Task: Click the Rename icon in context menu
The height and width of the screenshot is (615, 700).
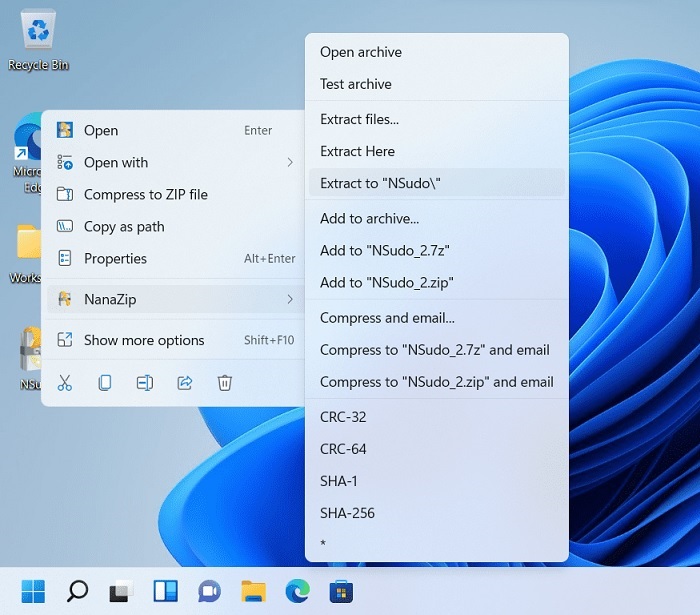Action: click(x=145, y=382)
